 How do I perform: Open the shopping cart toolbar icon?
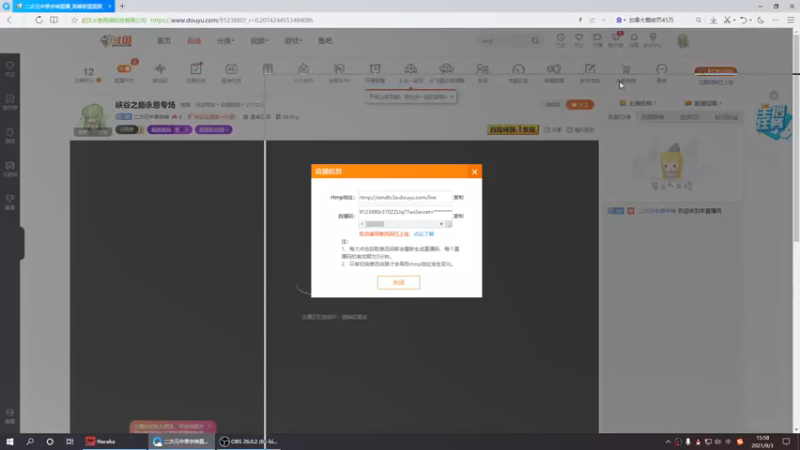click(x=626, y=69)
